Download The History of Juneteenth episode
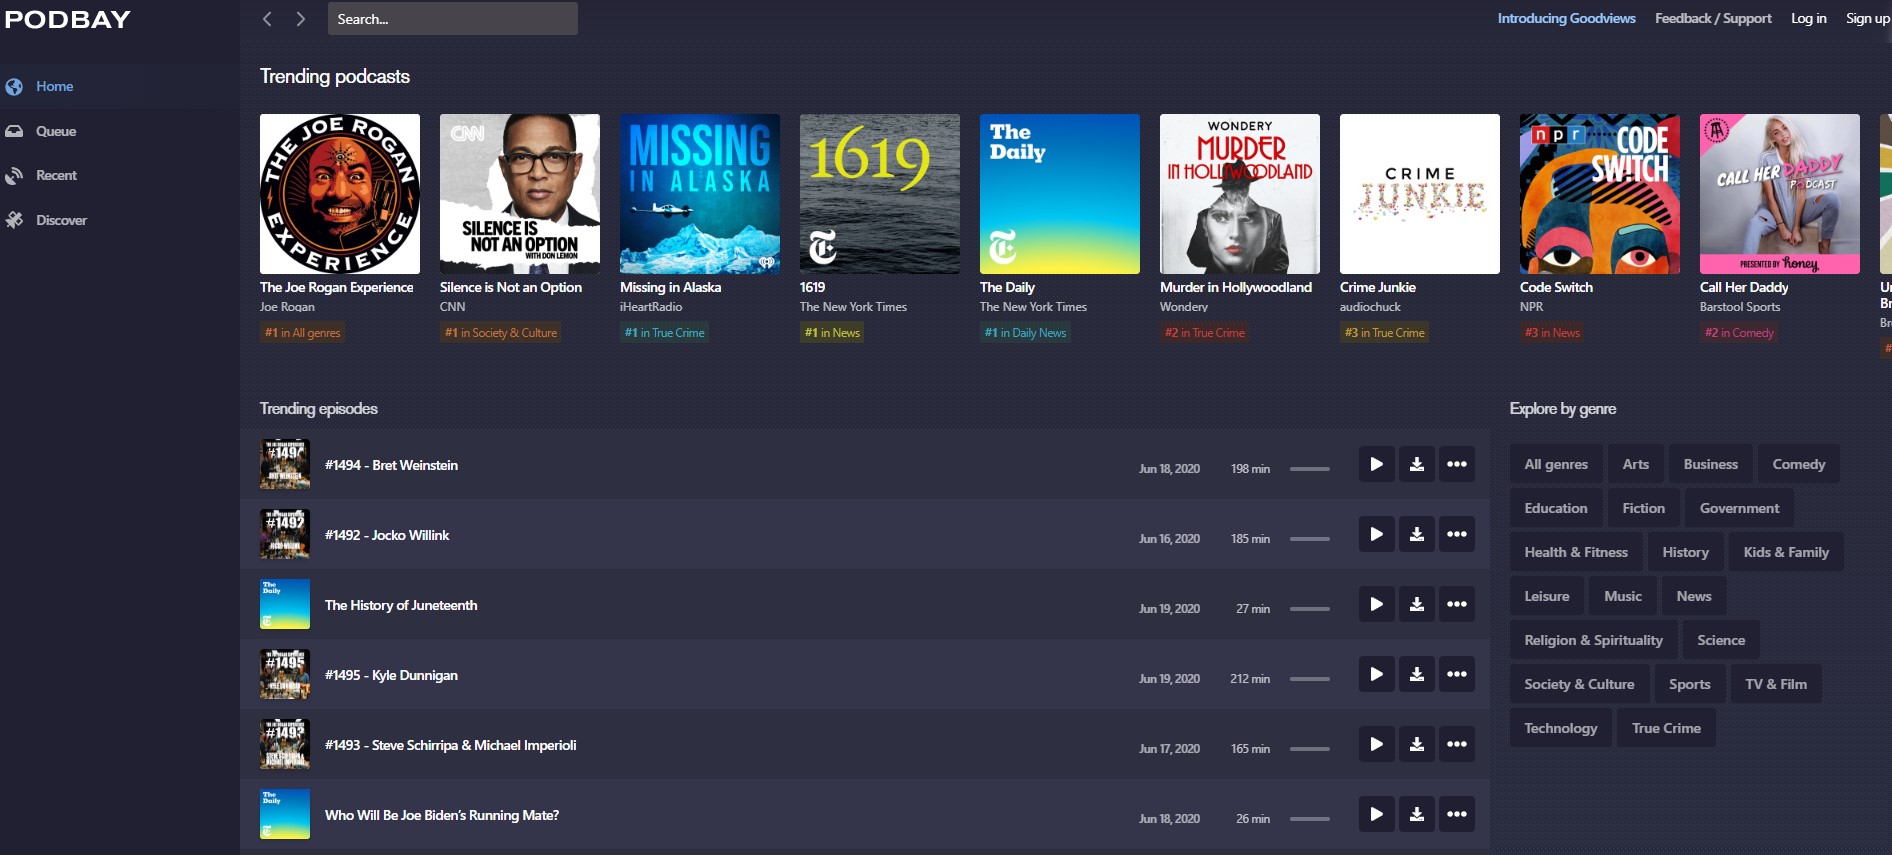This screenshot has height=855, width=1892. [1416, 604]
